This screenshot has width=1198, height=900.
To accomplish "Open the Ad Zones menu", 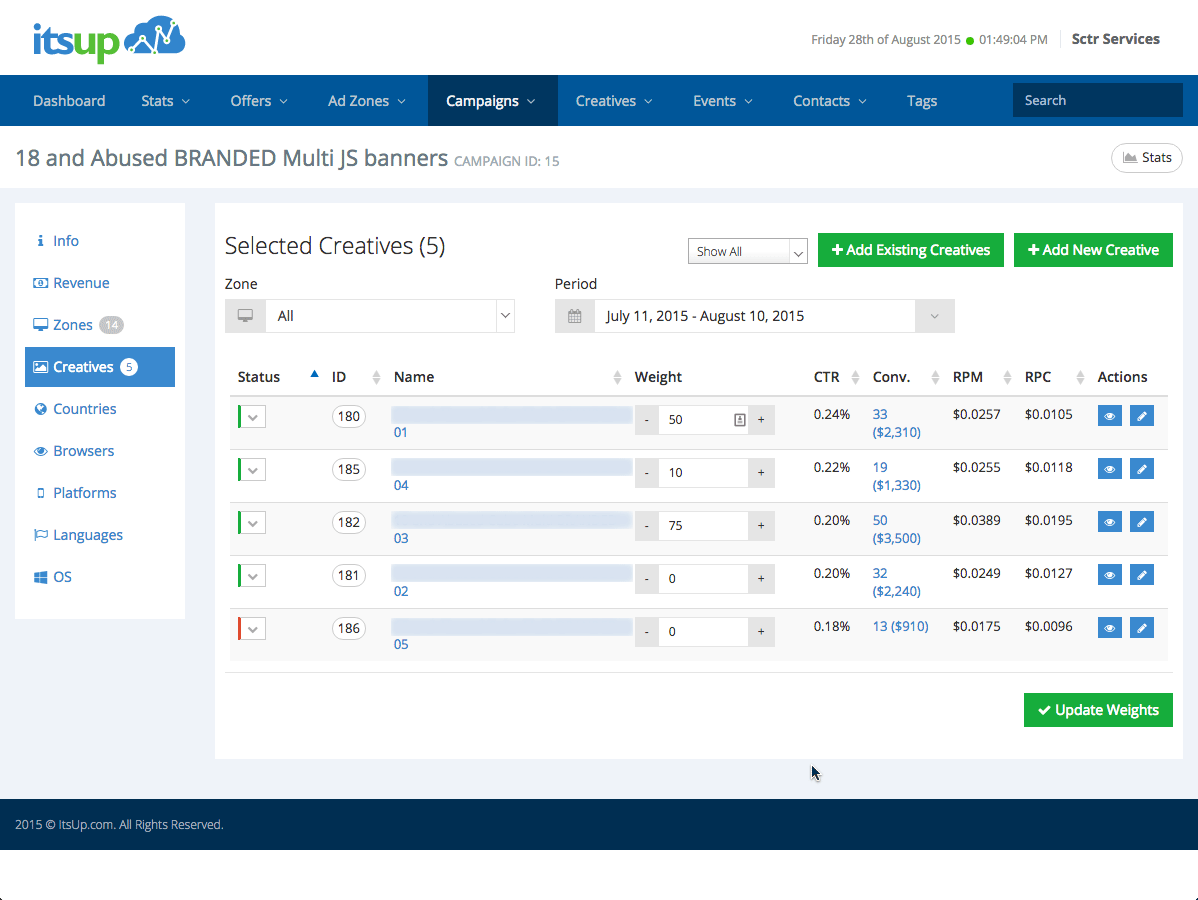I will click(x=367, y=101).
